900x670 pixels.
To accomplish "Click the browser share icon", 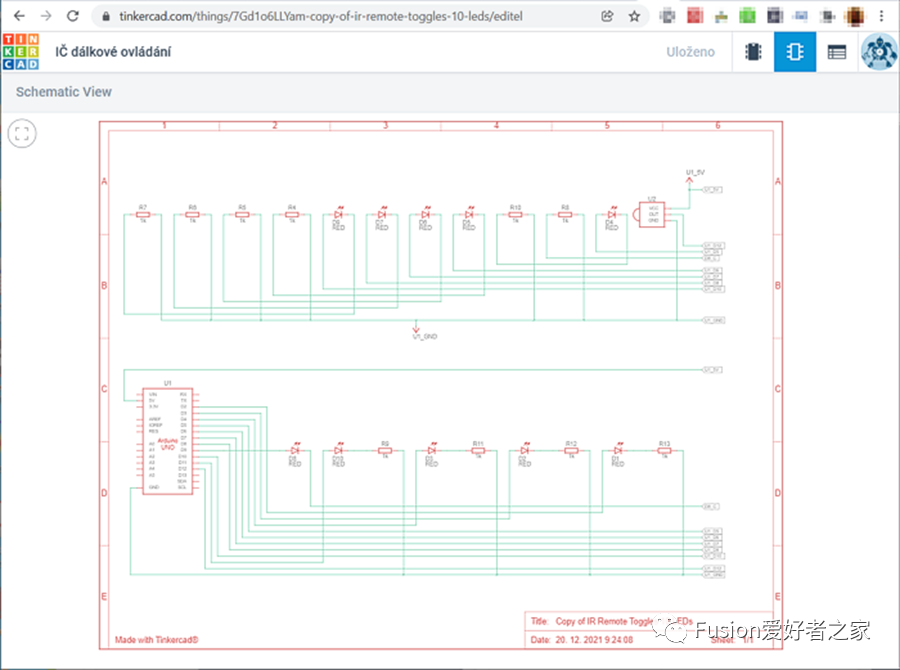I will [607, 16].
